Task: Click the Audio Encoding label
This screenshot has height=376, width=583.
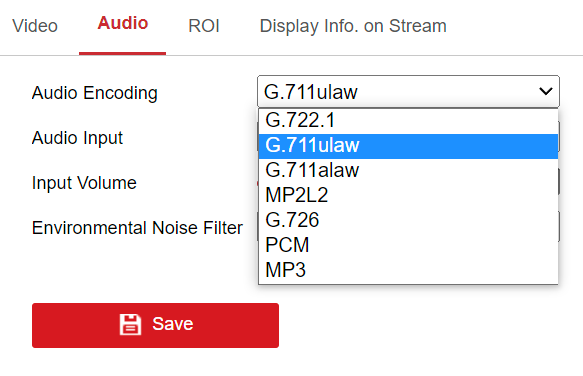Action: coord(95,93)
